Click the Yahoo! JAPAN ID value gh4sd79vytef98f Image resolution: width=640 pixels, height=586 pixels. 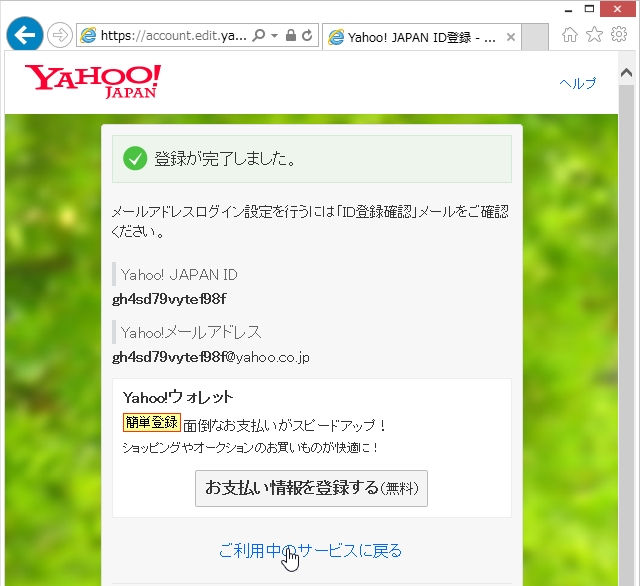click(x=169, y=299)
